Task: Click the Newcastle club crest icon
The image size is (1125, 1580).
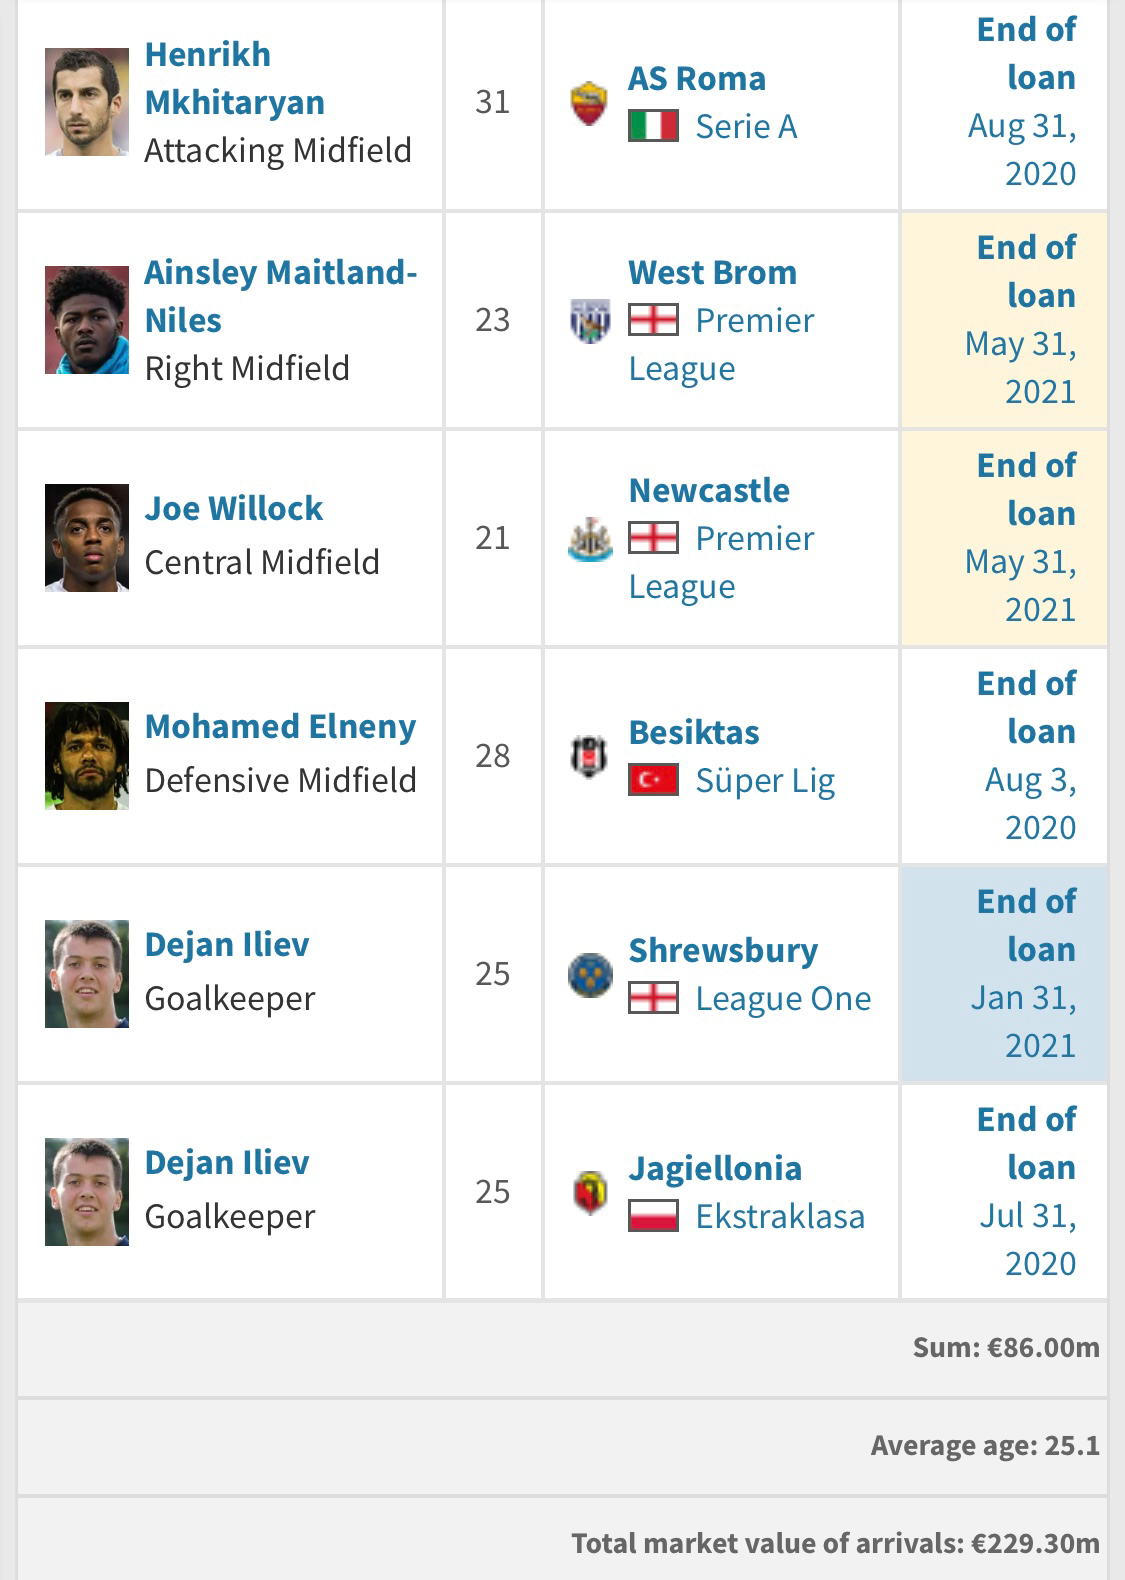Action: click(x=589, y=539)
